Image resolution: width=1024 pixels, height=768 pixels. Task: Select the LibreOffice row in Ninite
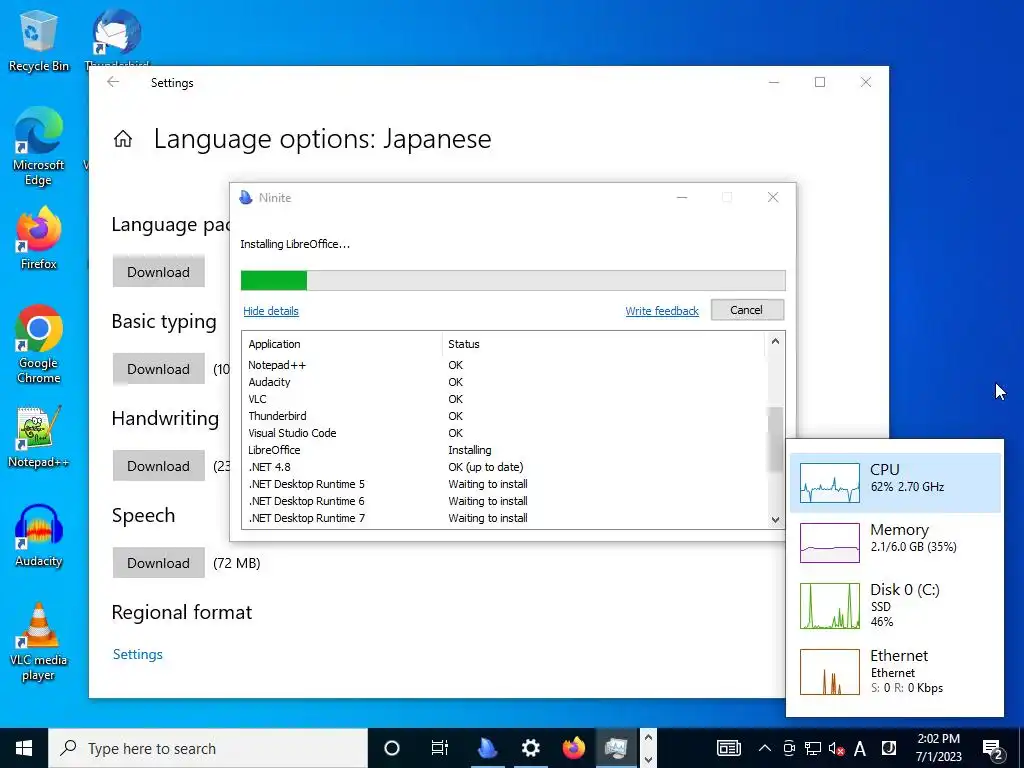coord(504,450)
